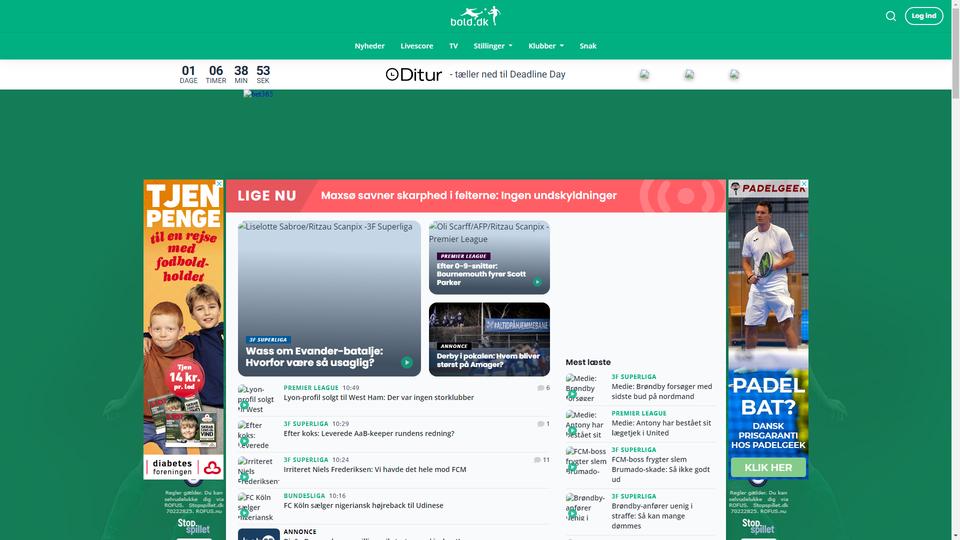Open FCM-boss frygter Brumado-skade article
960x540 pixels.
[661, 469]
